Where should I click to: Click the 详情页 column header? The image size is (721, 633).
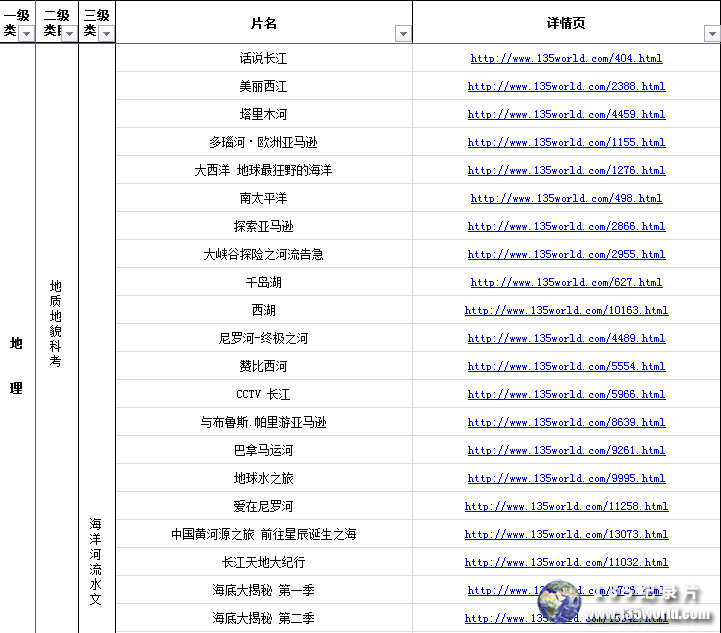pyautogui.click(x=566, y=23)
